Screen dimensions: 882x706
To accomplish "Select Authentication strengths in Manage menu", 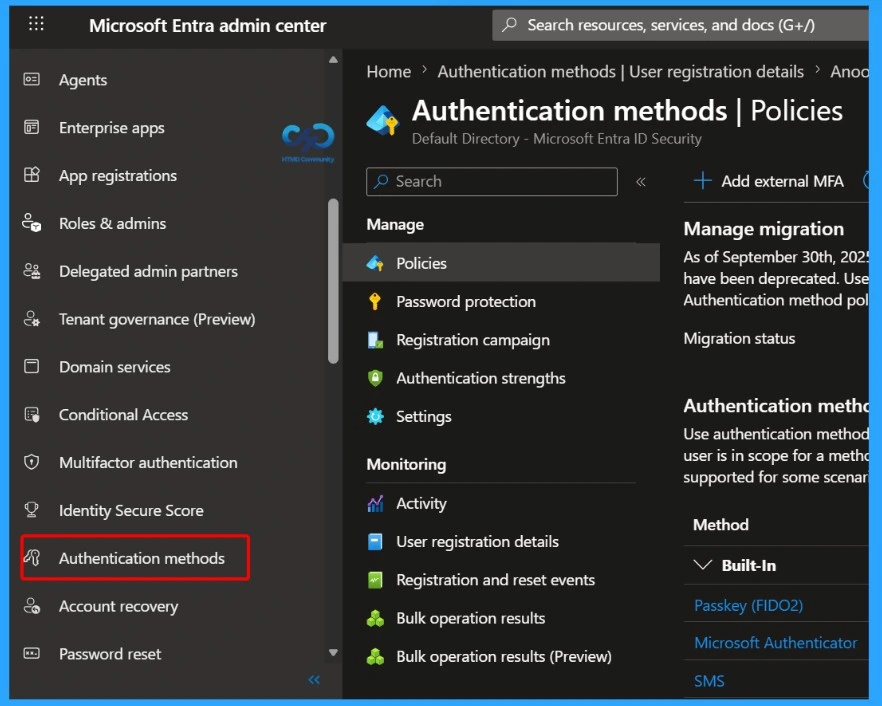I will pyautogui.click(x=481, y=378).
